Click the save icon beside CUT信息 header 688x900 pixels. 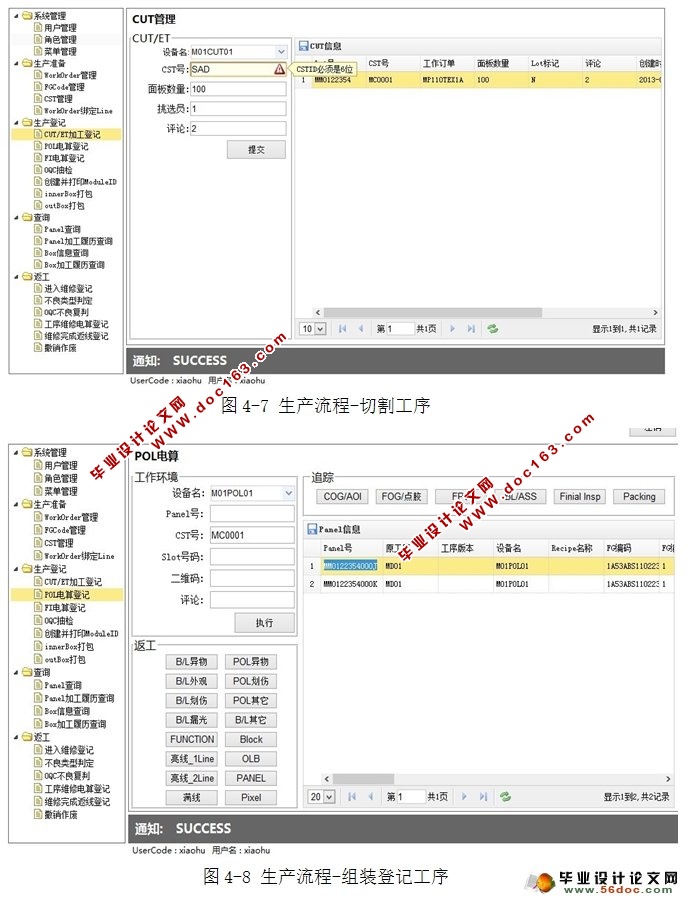(304, 46)
